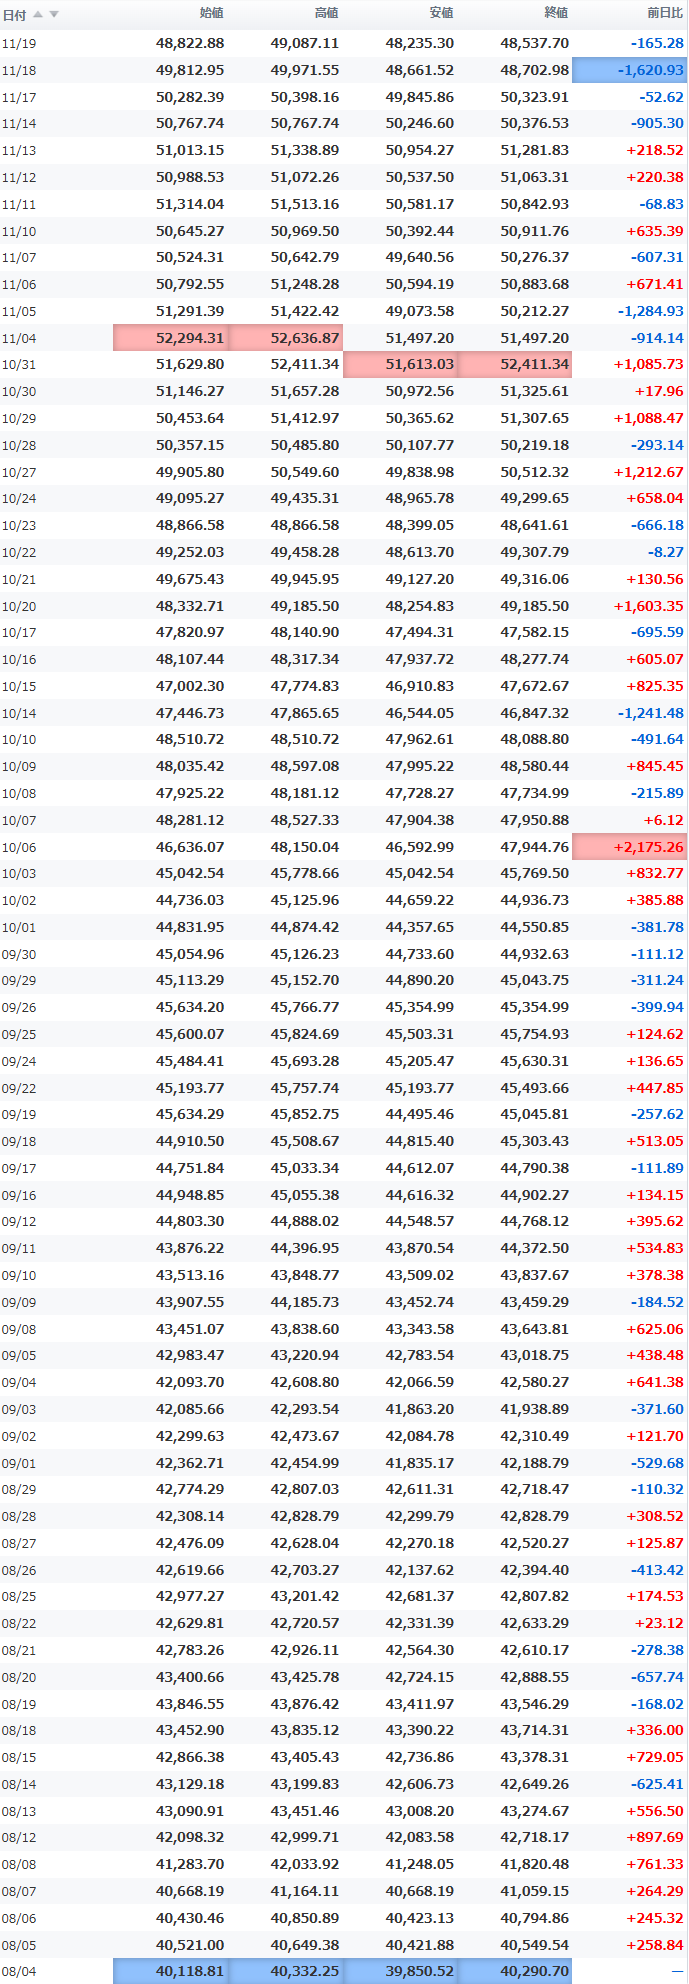689x1984 pixels.
Task: Select high price 50,398.16
Action: pos(305,97)
